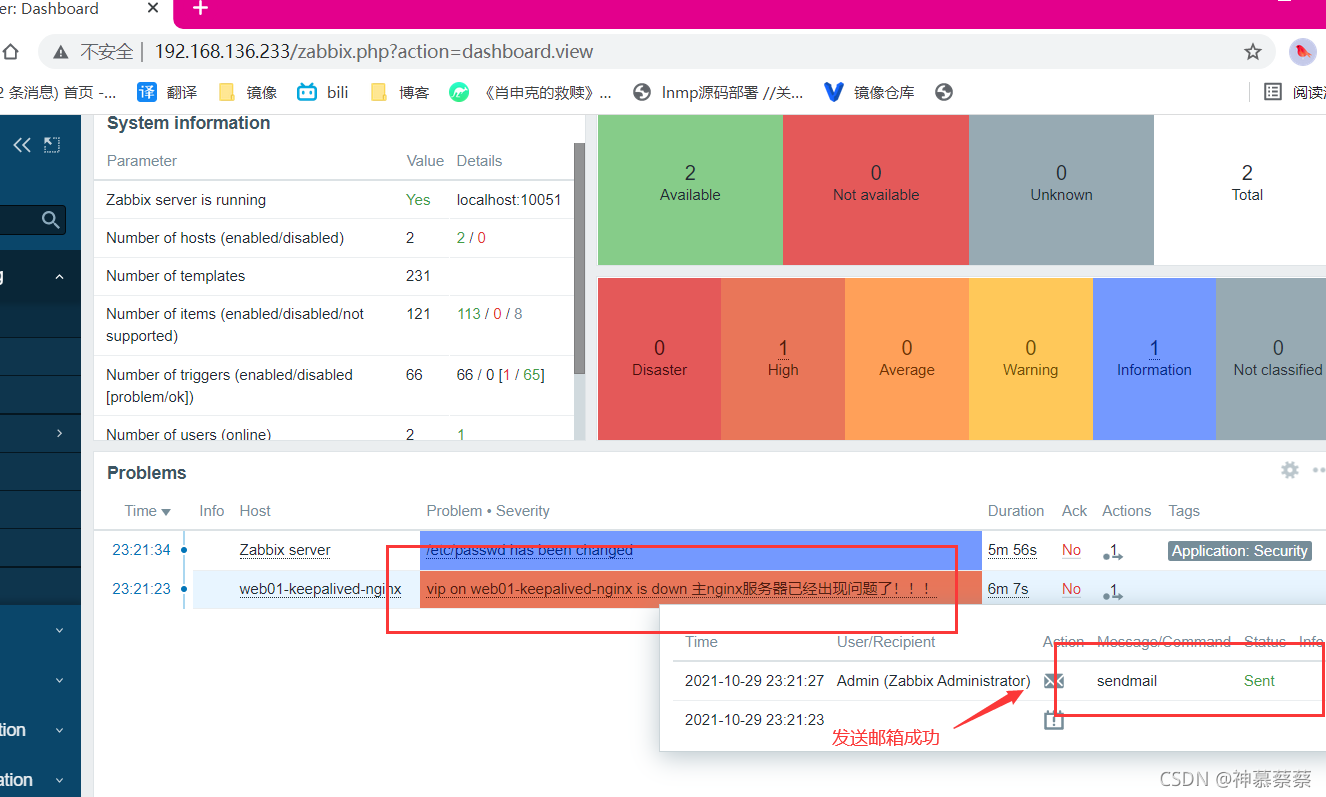Image resolution: width=1326 pixels, height=797 pixels.
Task: Click the localhost:10051 details value
Action: click(x=509, y=200)
